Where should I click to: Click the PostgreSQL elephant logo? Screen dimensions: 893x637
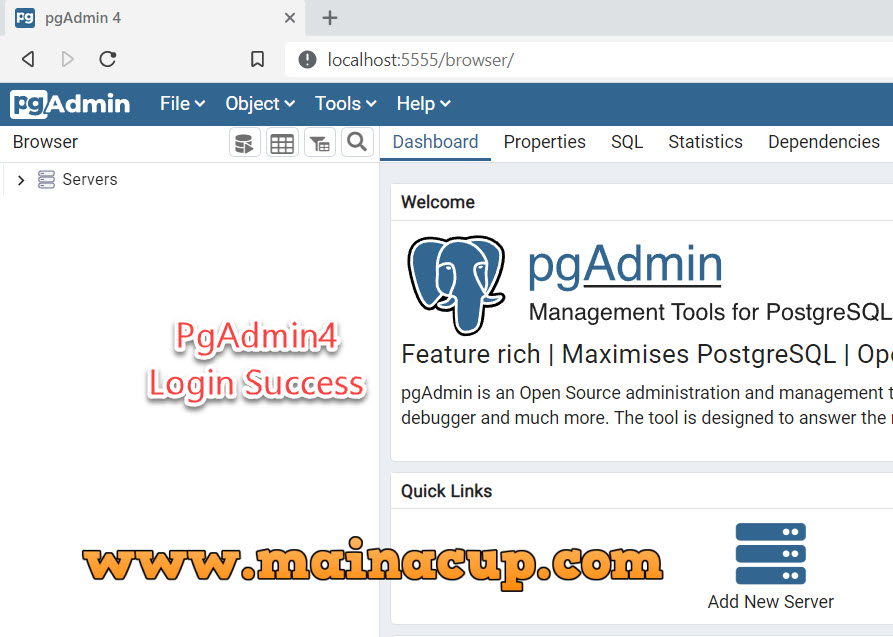[x=456, y=285]
